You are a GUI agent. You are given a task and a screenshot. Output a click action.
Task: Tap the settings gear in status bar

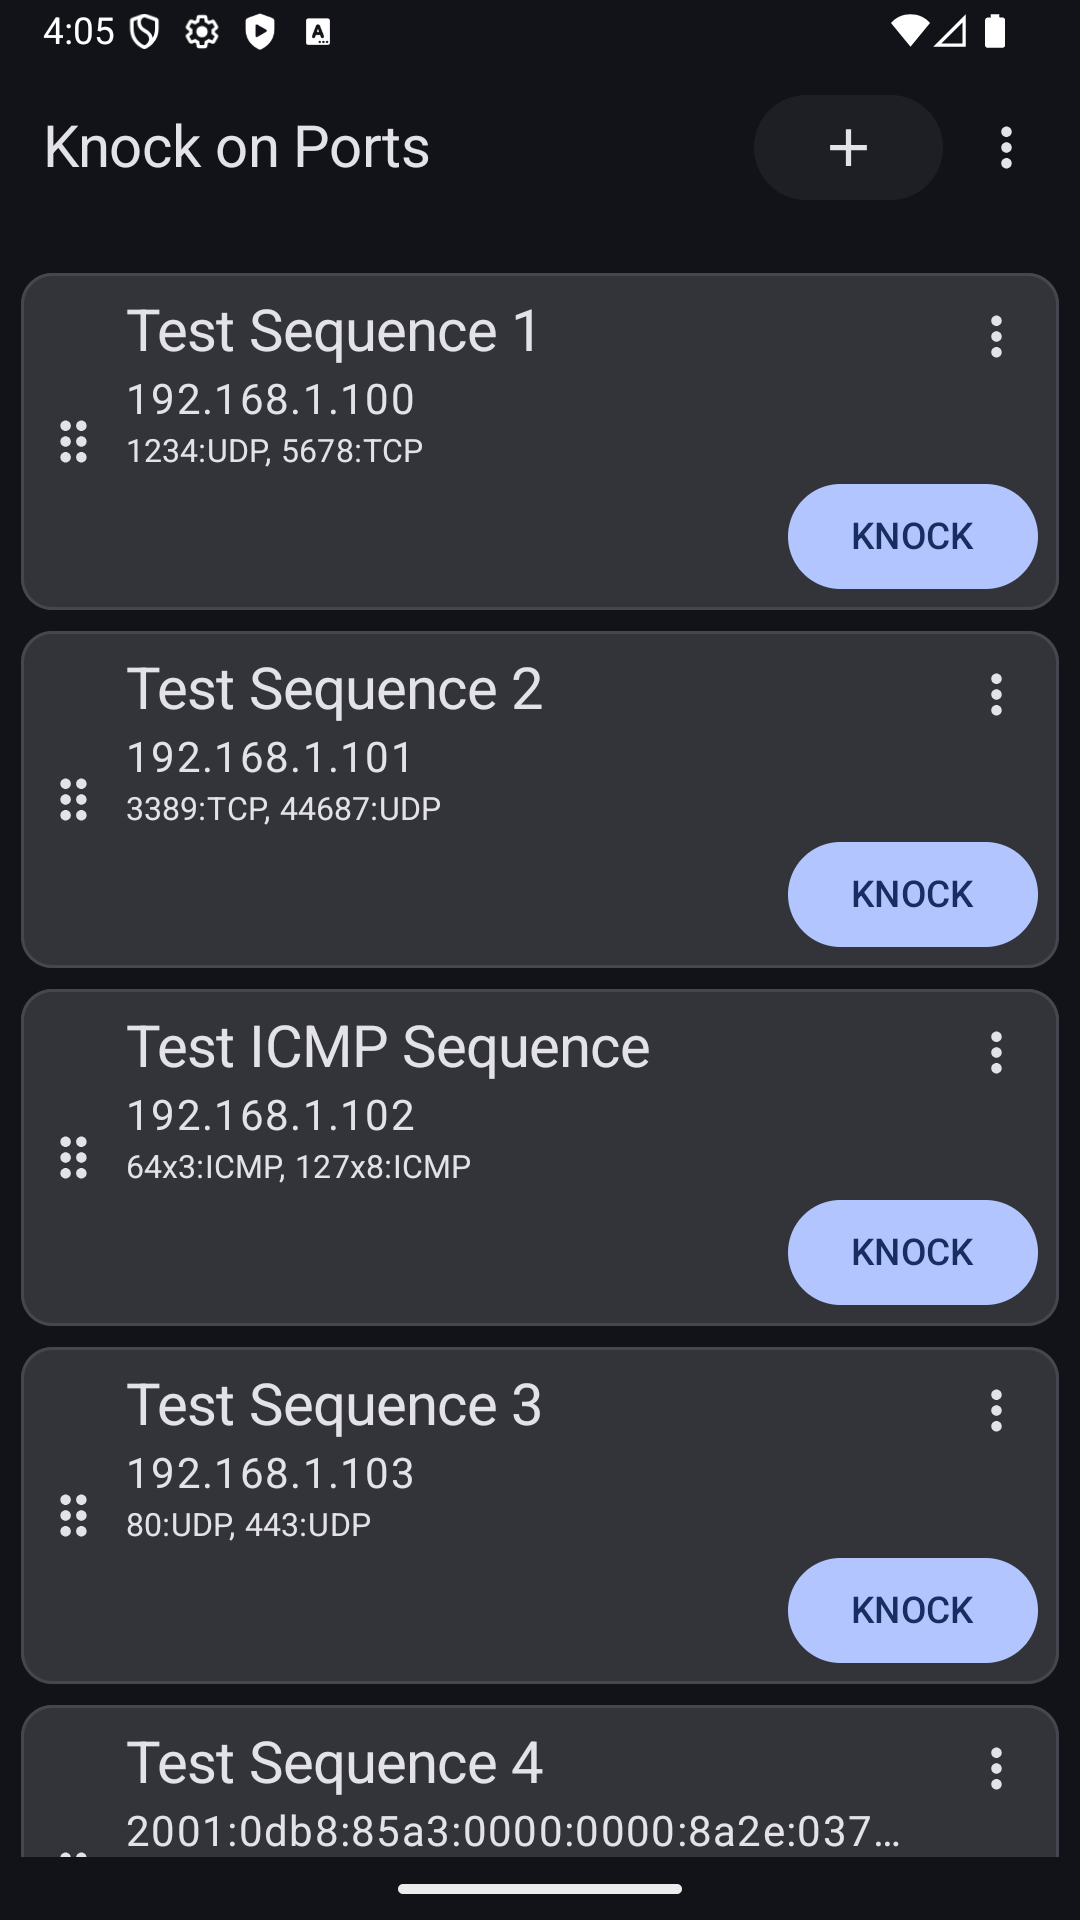click(202, 32)
